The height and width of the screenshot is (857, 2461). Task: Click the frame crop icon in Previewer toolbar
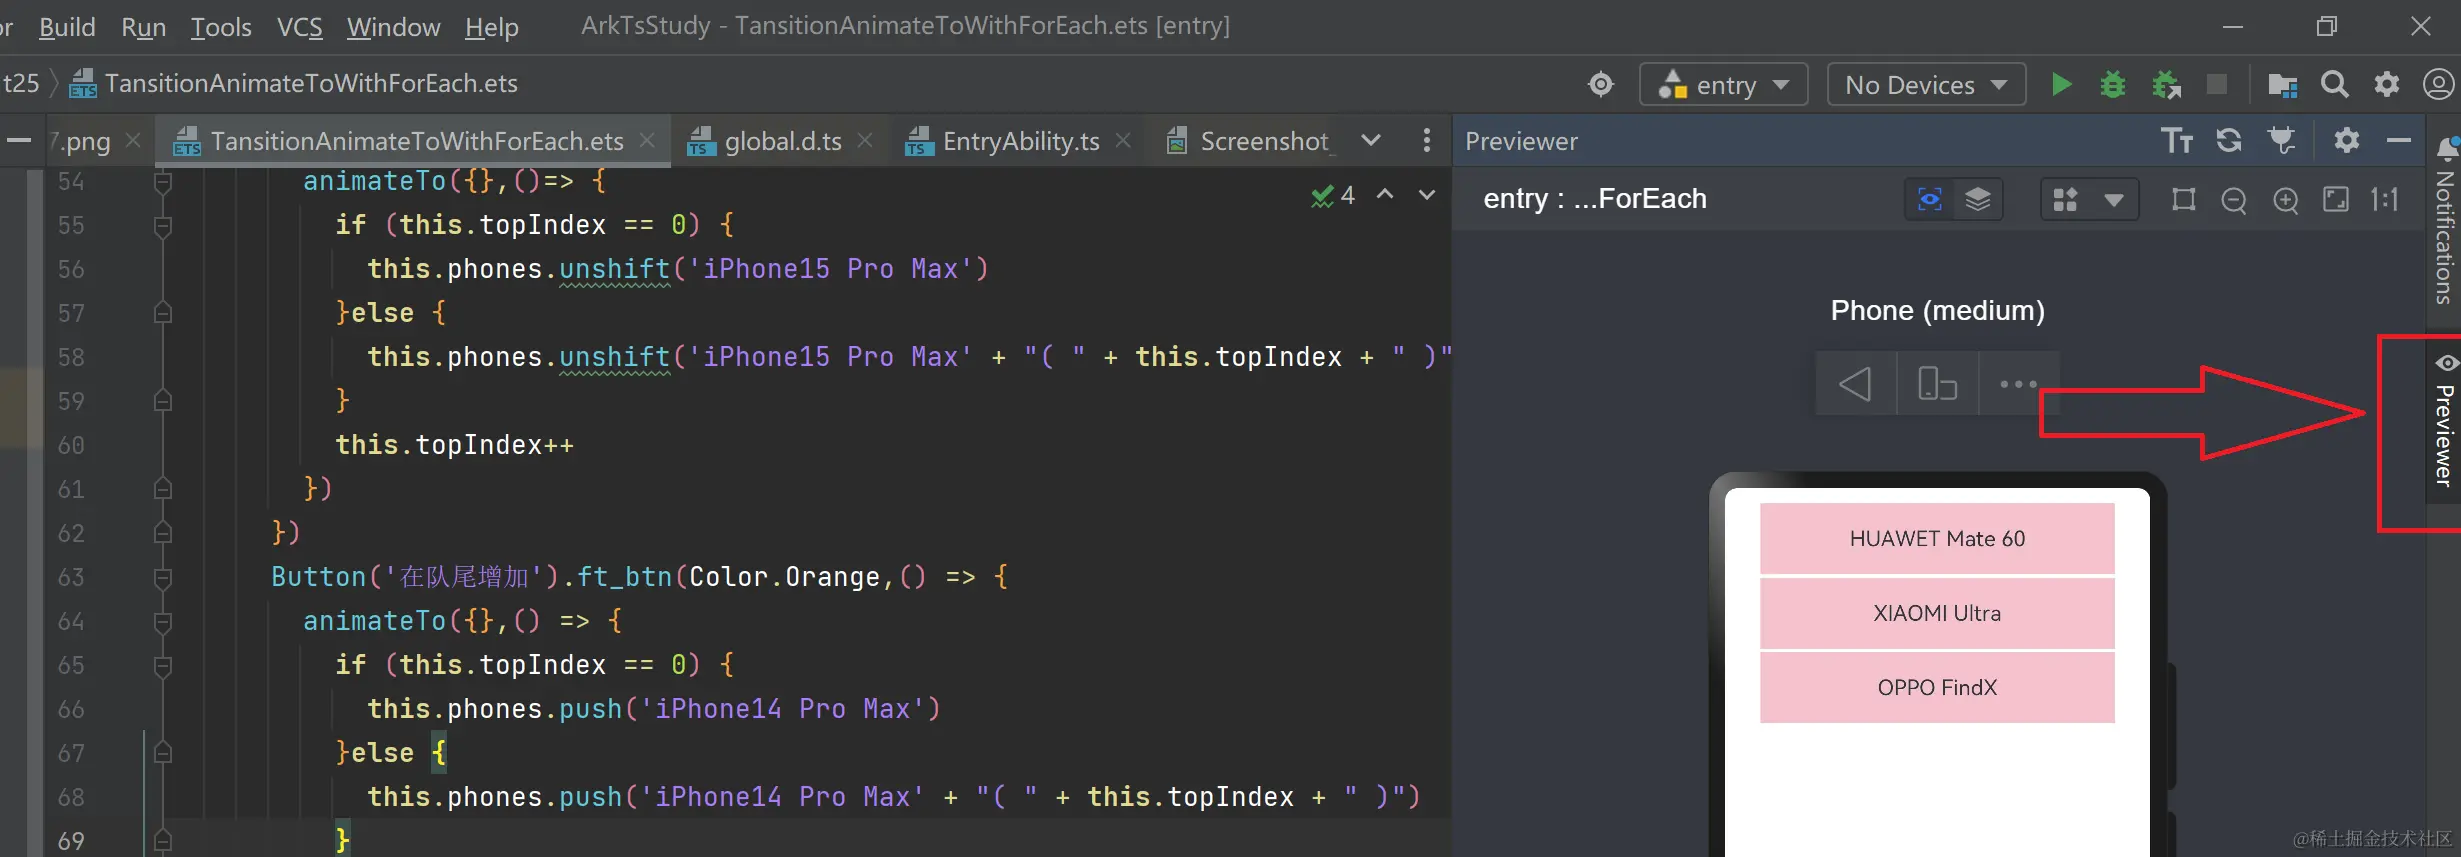(2183, 199)
